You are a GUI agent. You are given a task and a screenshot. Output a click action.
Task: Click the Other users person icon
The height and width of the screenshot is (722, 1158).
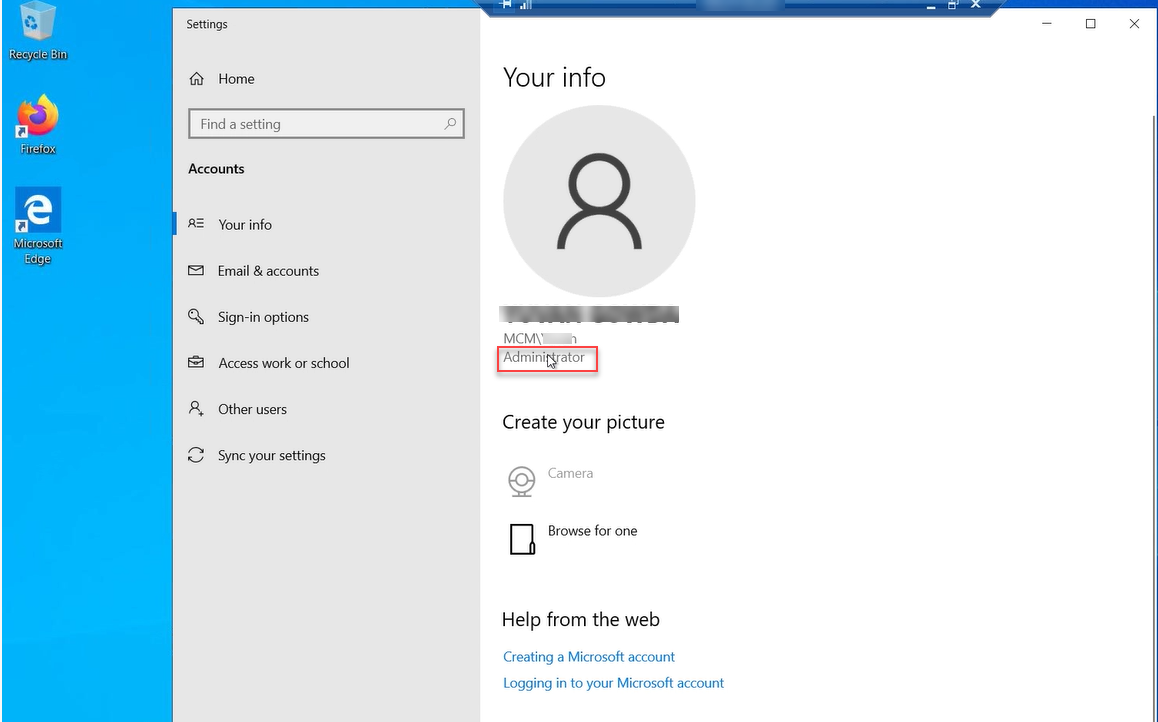(x=196, y=408)
